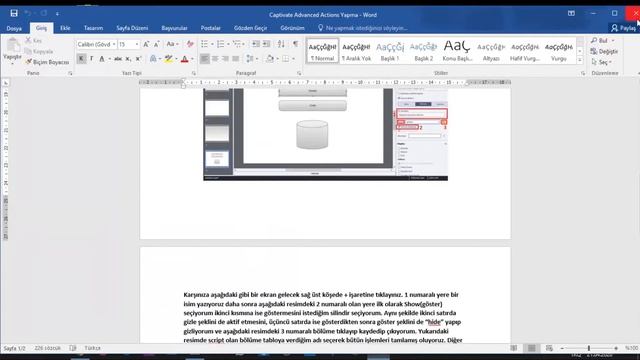Apply the red font color
Screen dimensions: 640x360
coord(184,59)
